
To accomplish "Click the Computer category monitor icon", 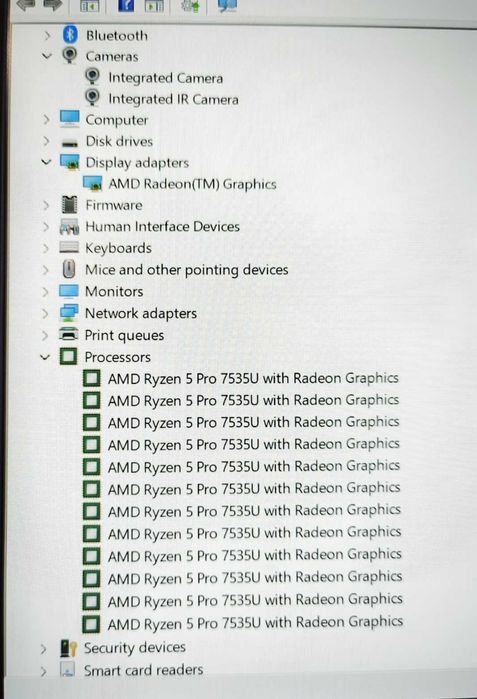I will coord(70,119).
